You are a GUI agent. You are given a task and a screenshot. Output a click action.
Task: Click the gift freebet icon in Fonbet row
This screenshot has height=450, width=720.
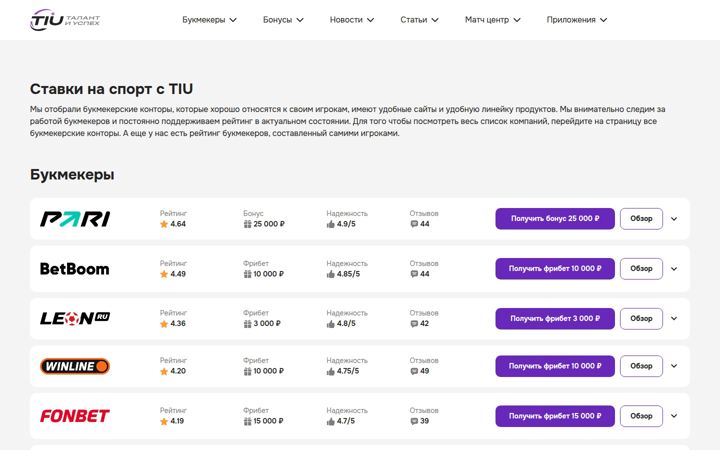pos(248,421)
